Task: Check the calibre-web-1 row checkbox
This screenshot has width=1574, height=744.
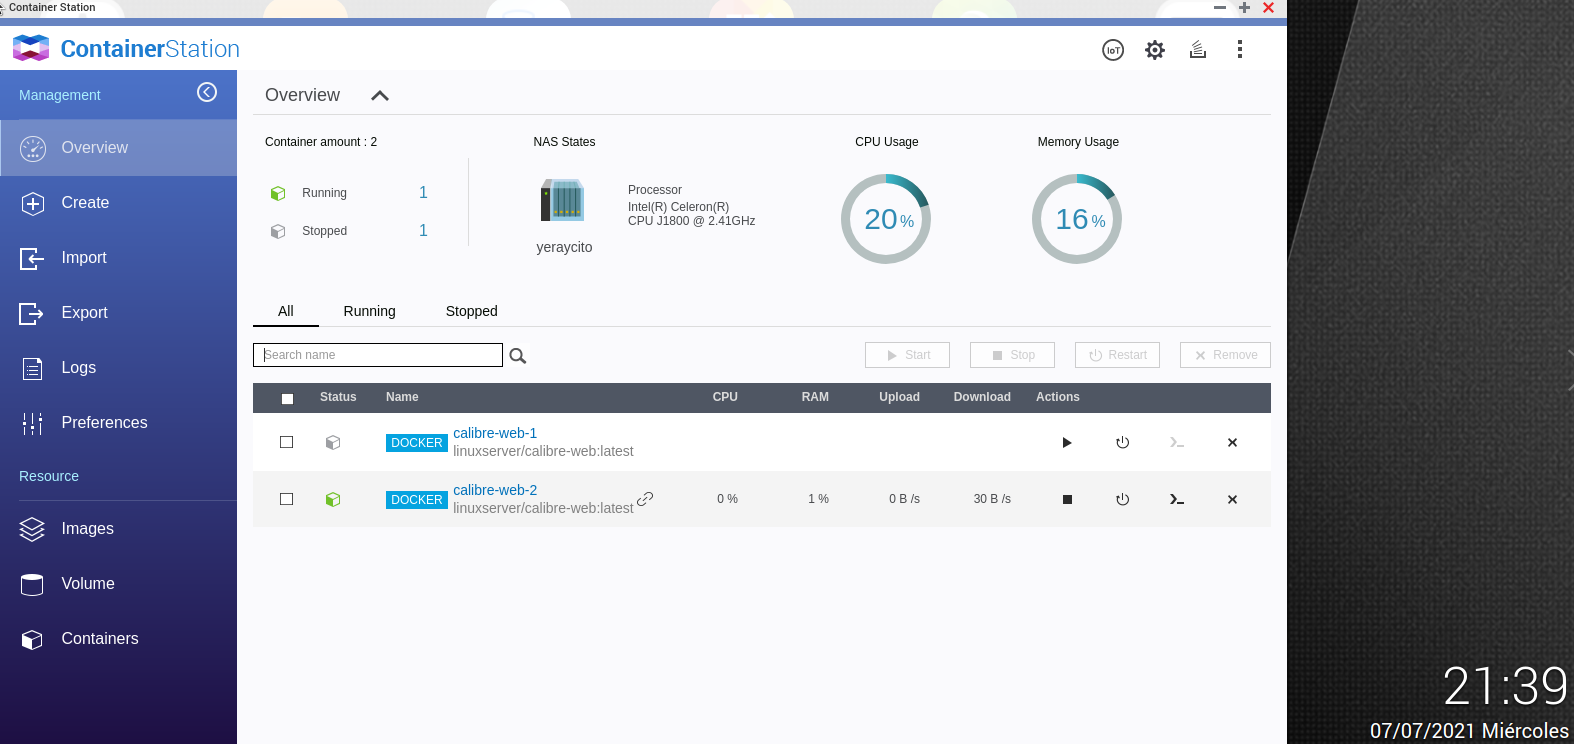Action: 287,442
